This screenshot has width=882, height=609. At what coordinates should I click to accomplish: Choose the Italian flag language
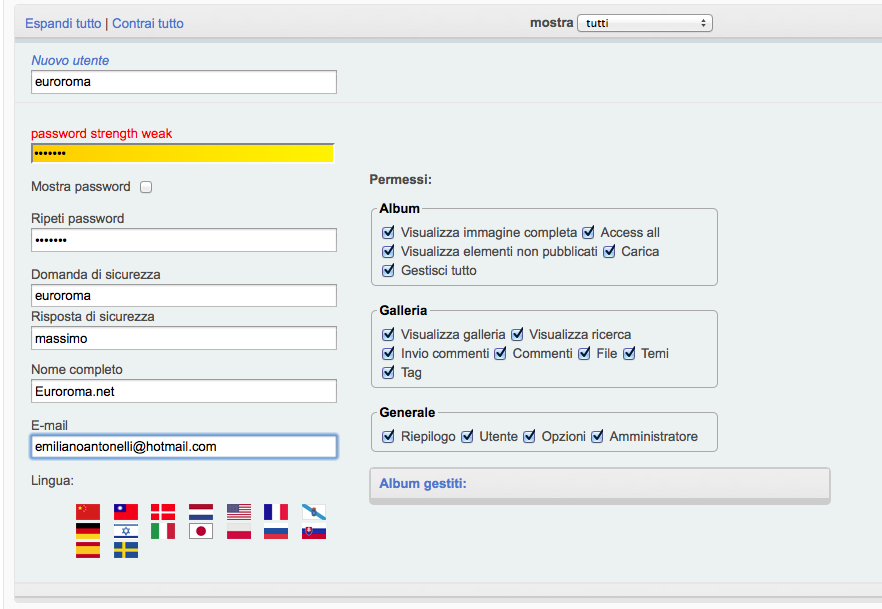point(163,531)
